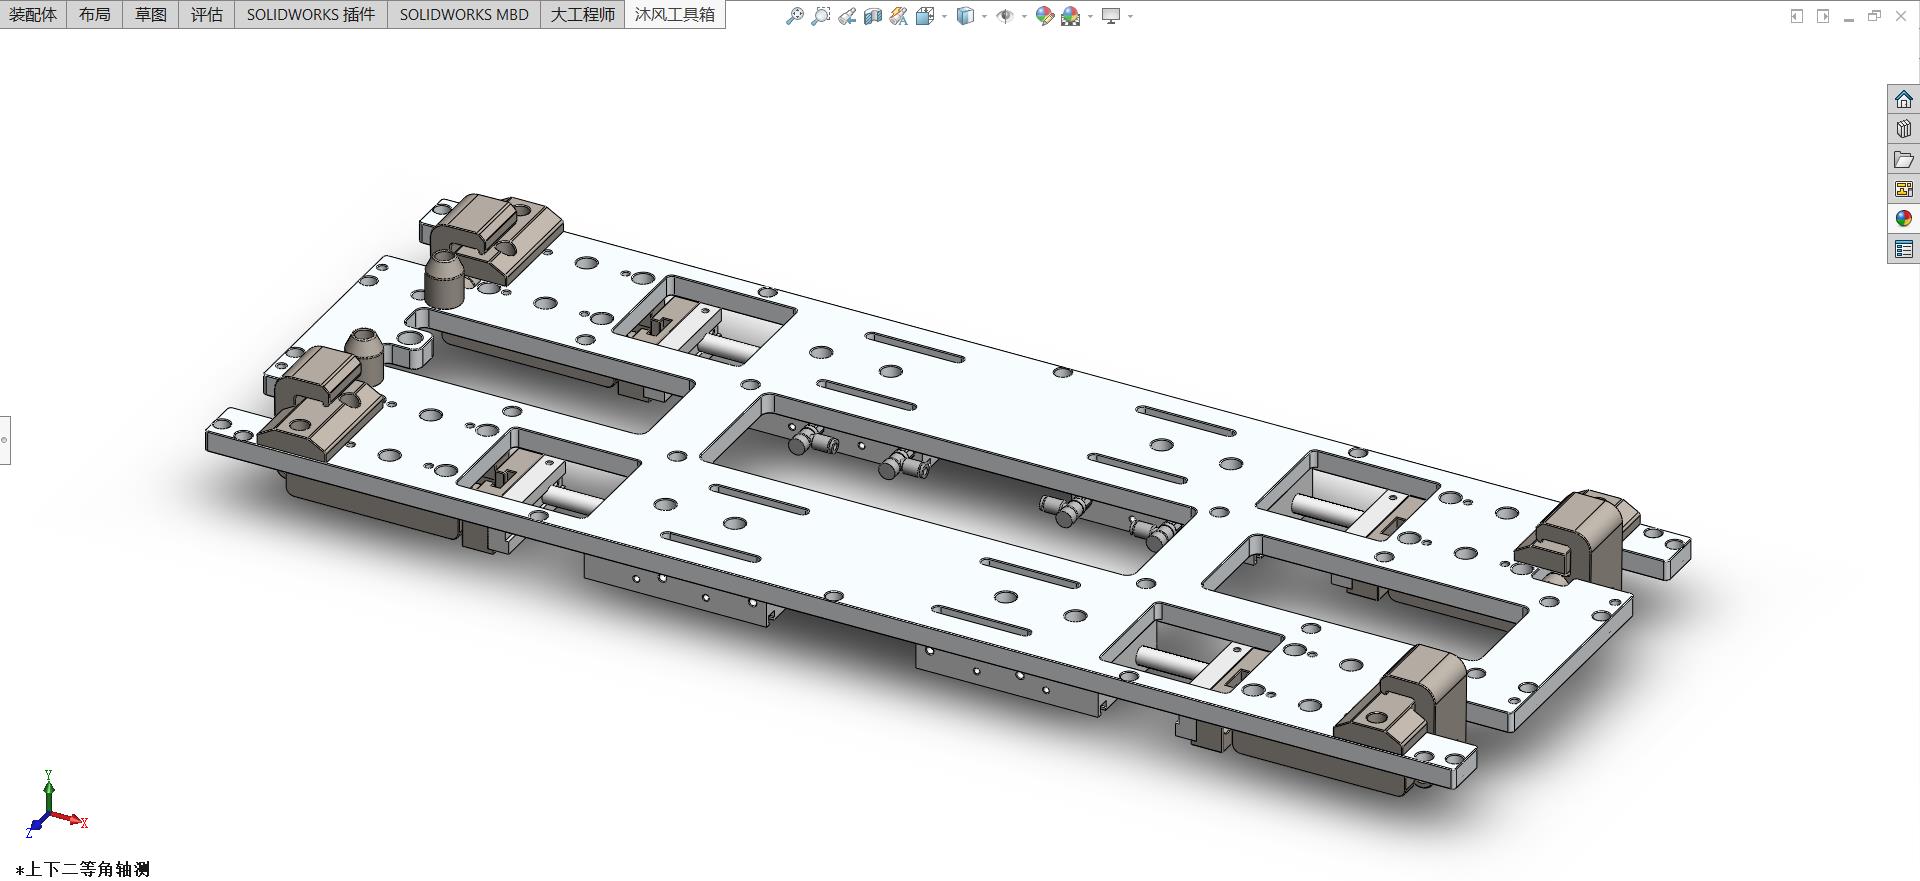Open the File Explorer folder icon in task pane

[x=1904, y=159]
